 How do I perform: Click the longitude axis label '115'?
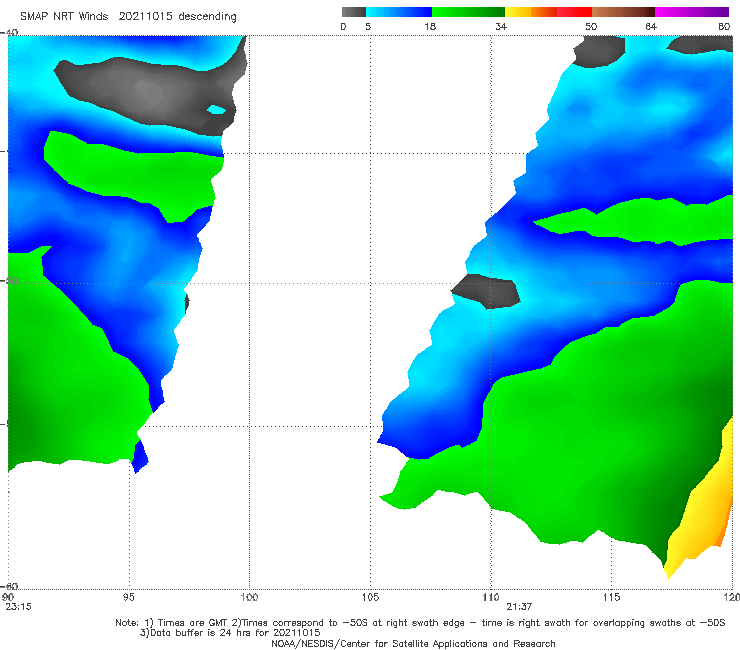[612, 597]
